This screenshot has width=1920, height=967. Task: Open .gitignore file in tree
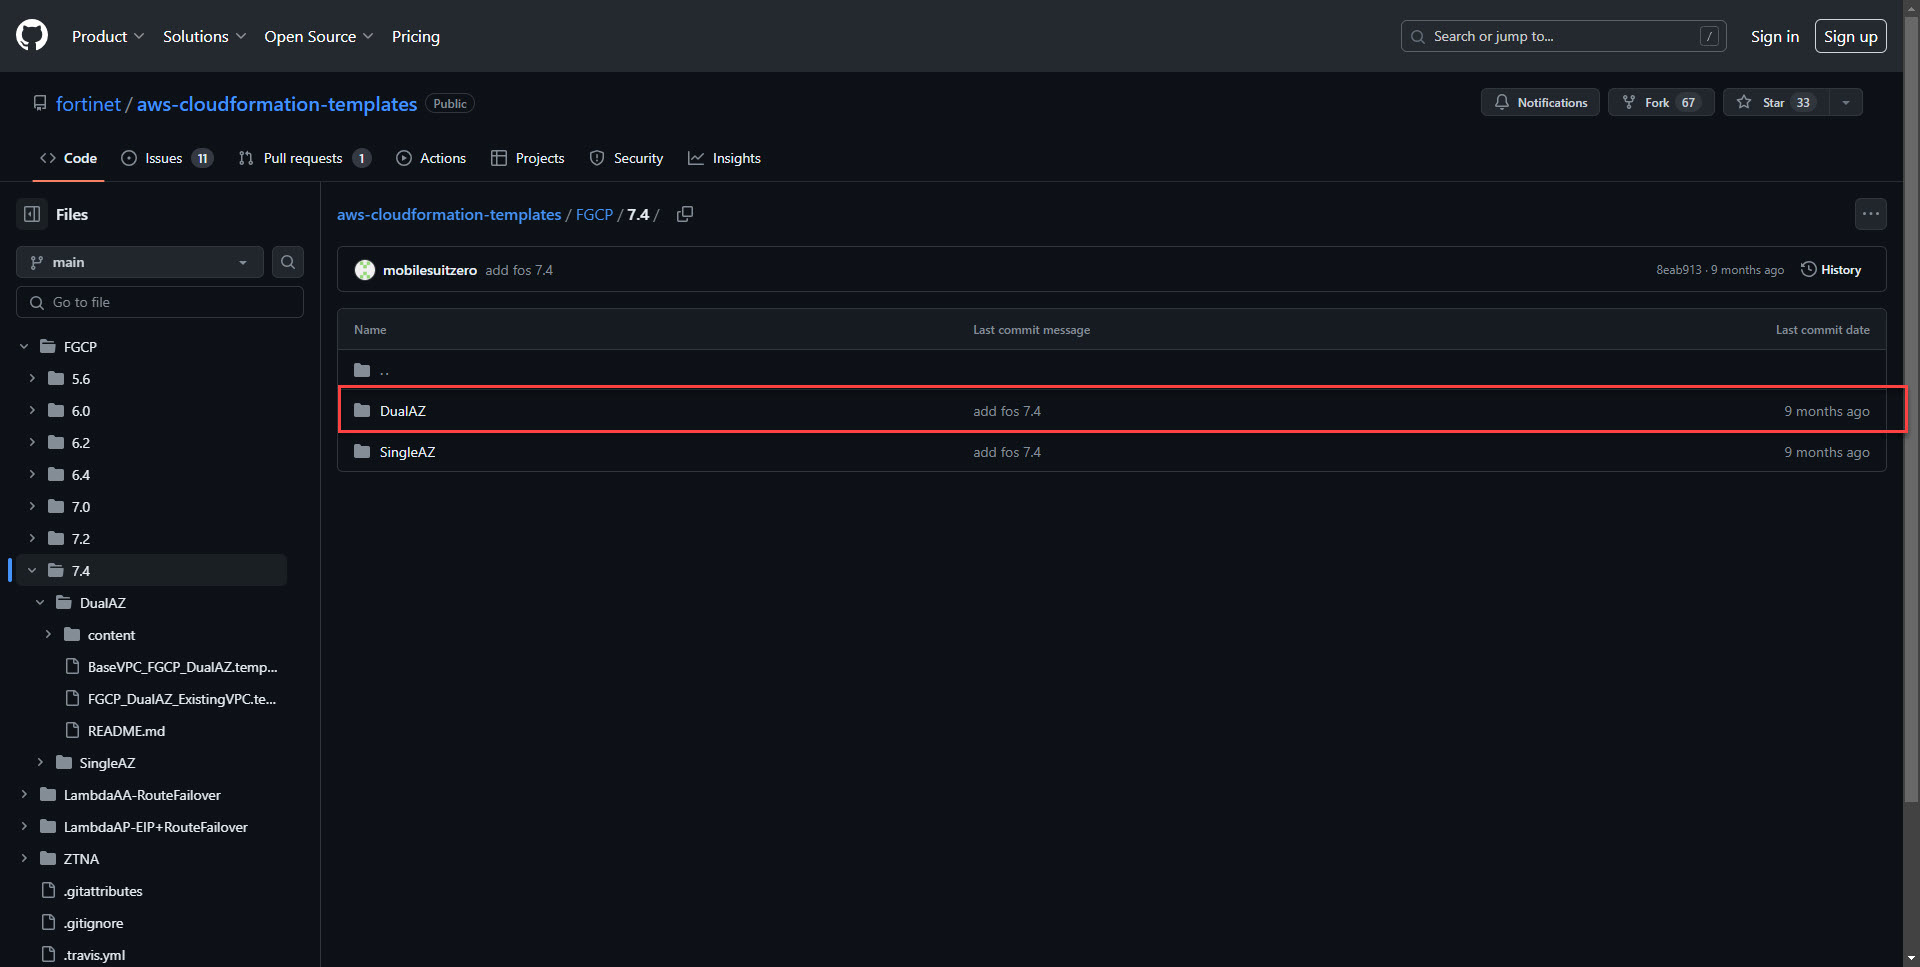click(94, 923)
